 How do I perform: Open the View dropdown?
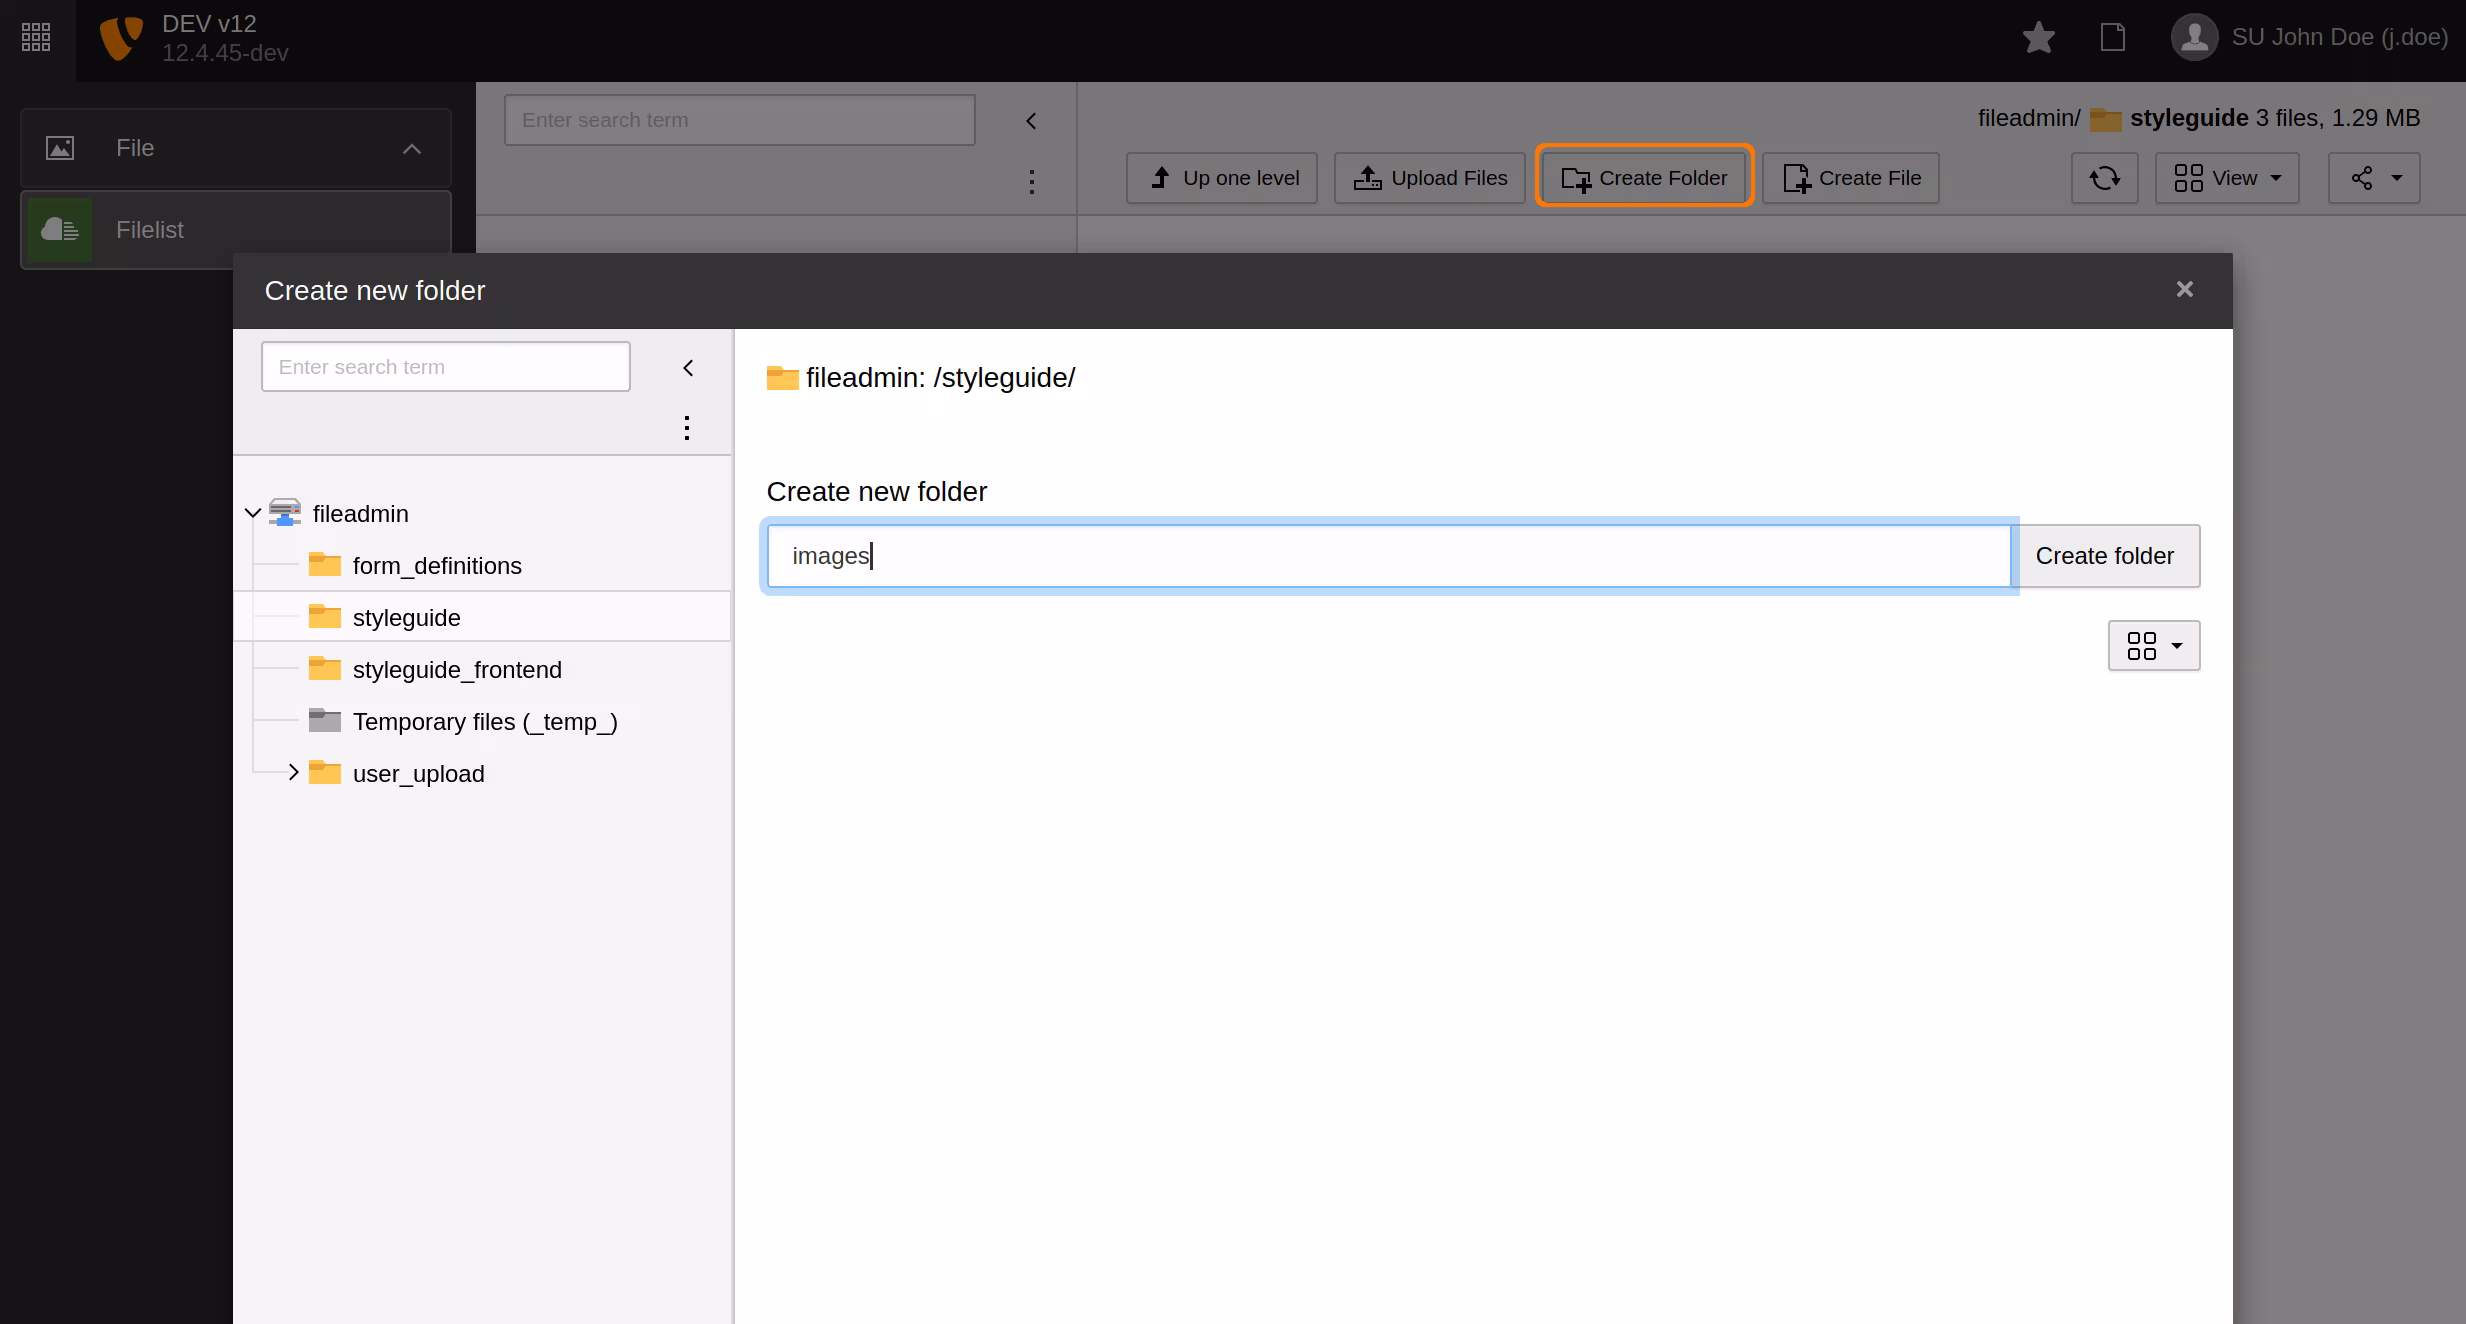pyautogui.click(x=2228, y=178)
